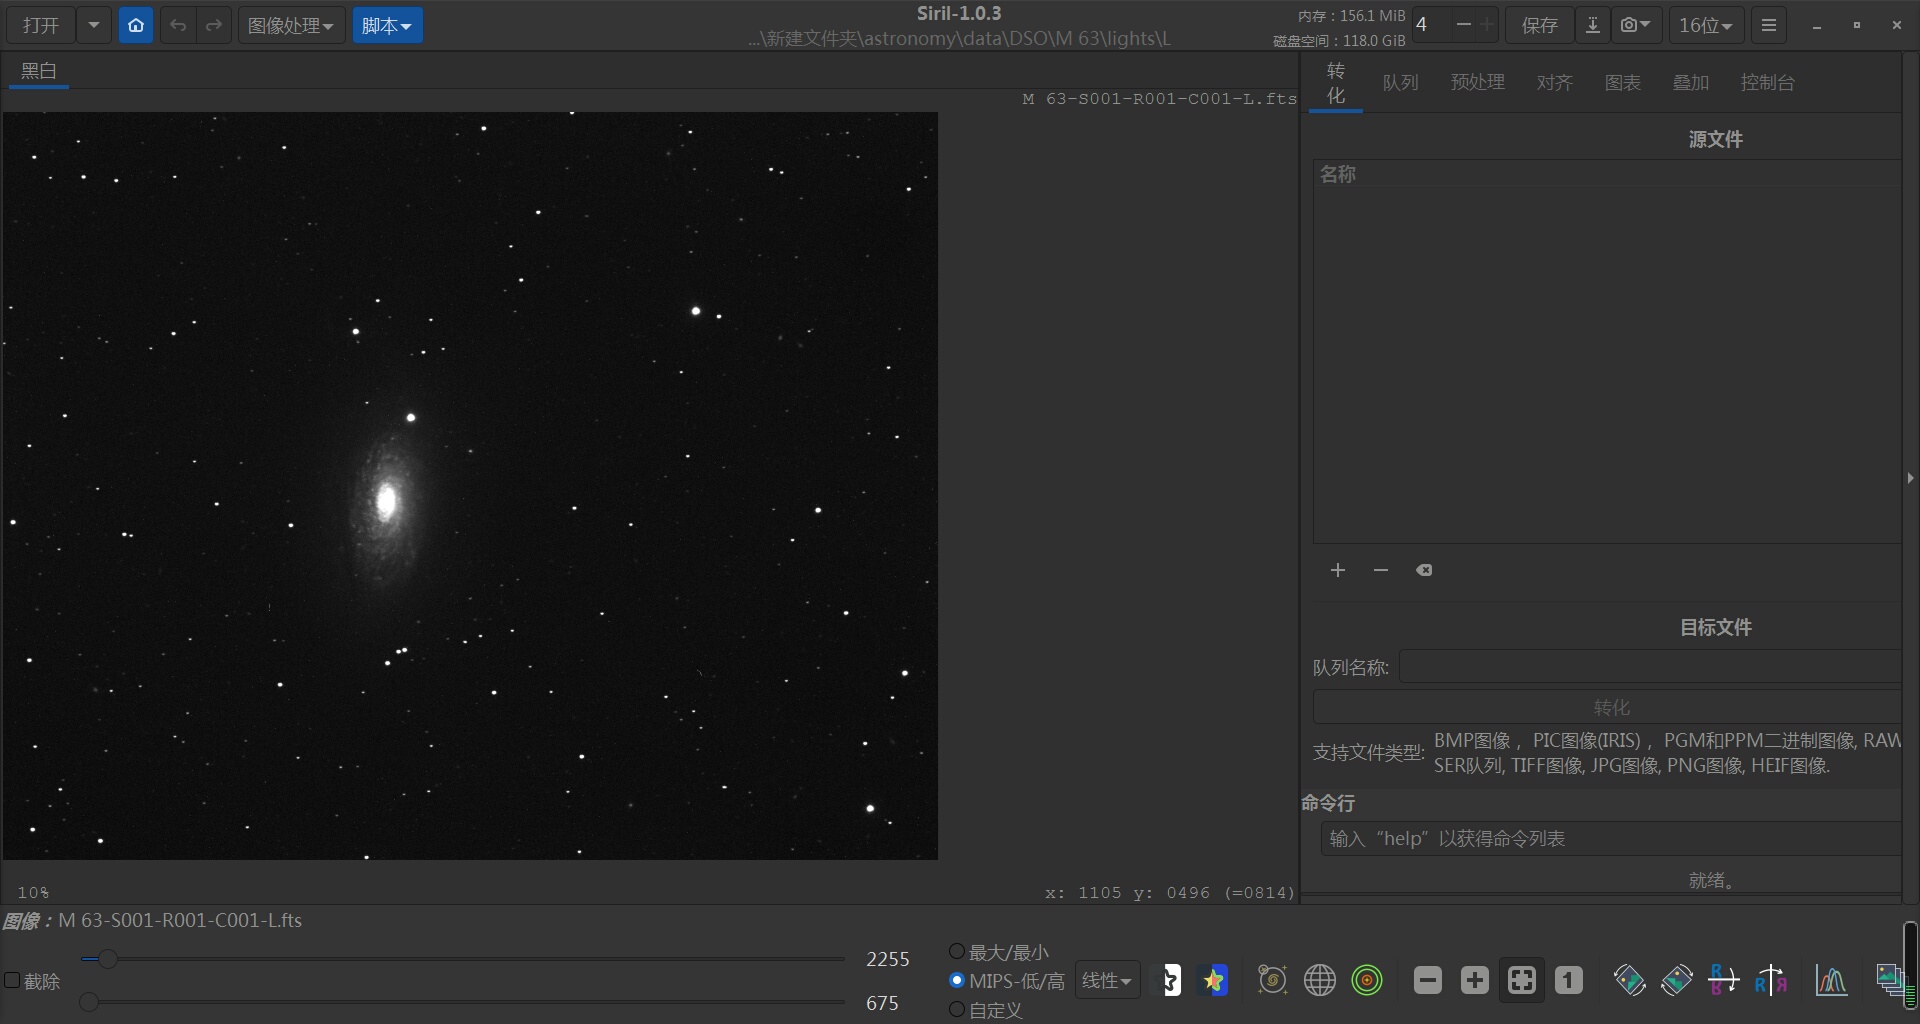Select the 自定义 radio option
The width and height of the screenshot is (1920, 1024).
pyautogui.click(x=957, y=1009)
